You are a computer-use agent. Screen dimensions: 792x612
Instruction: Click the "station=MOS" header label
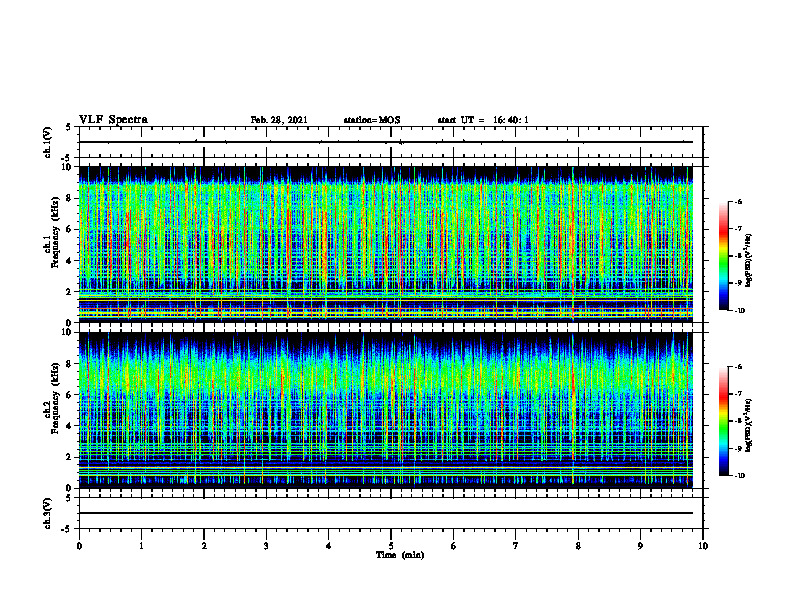point(372,120)
